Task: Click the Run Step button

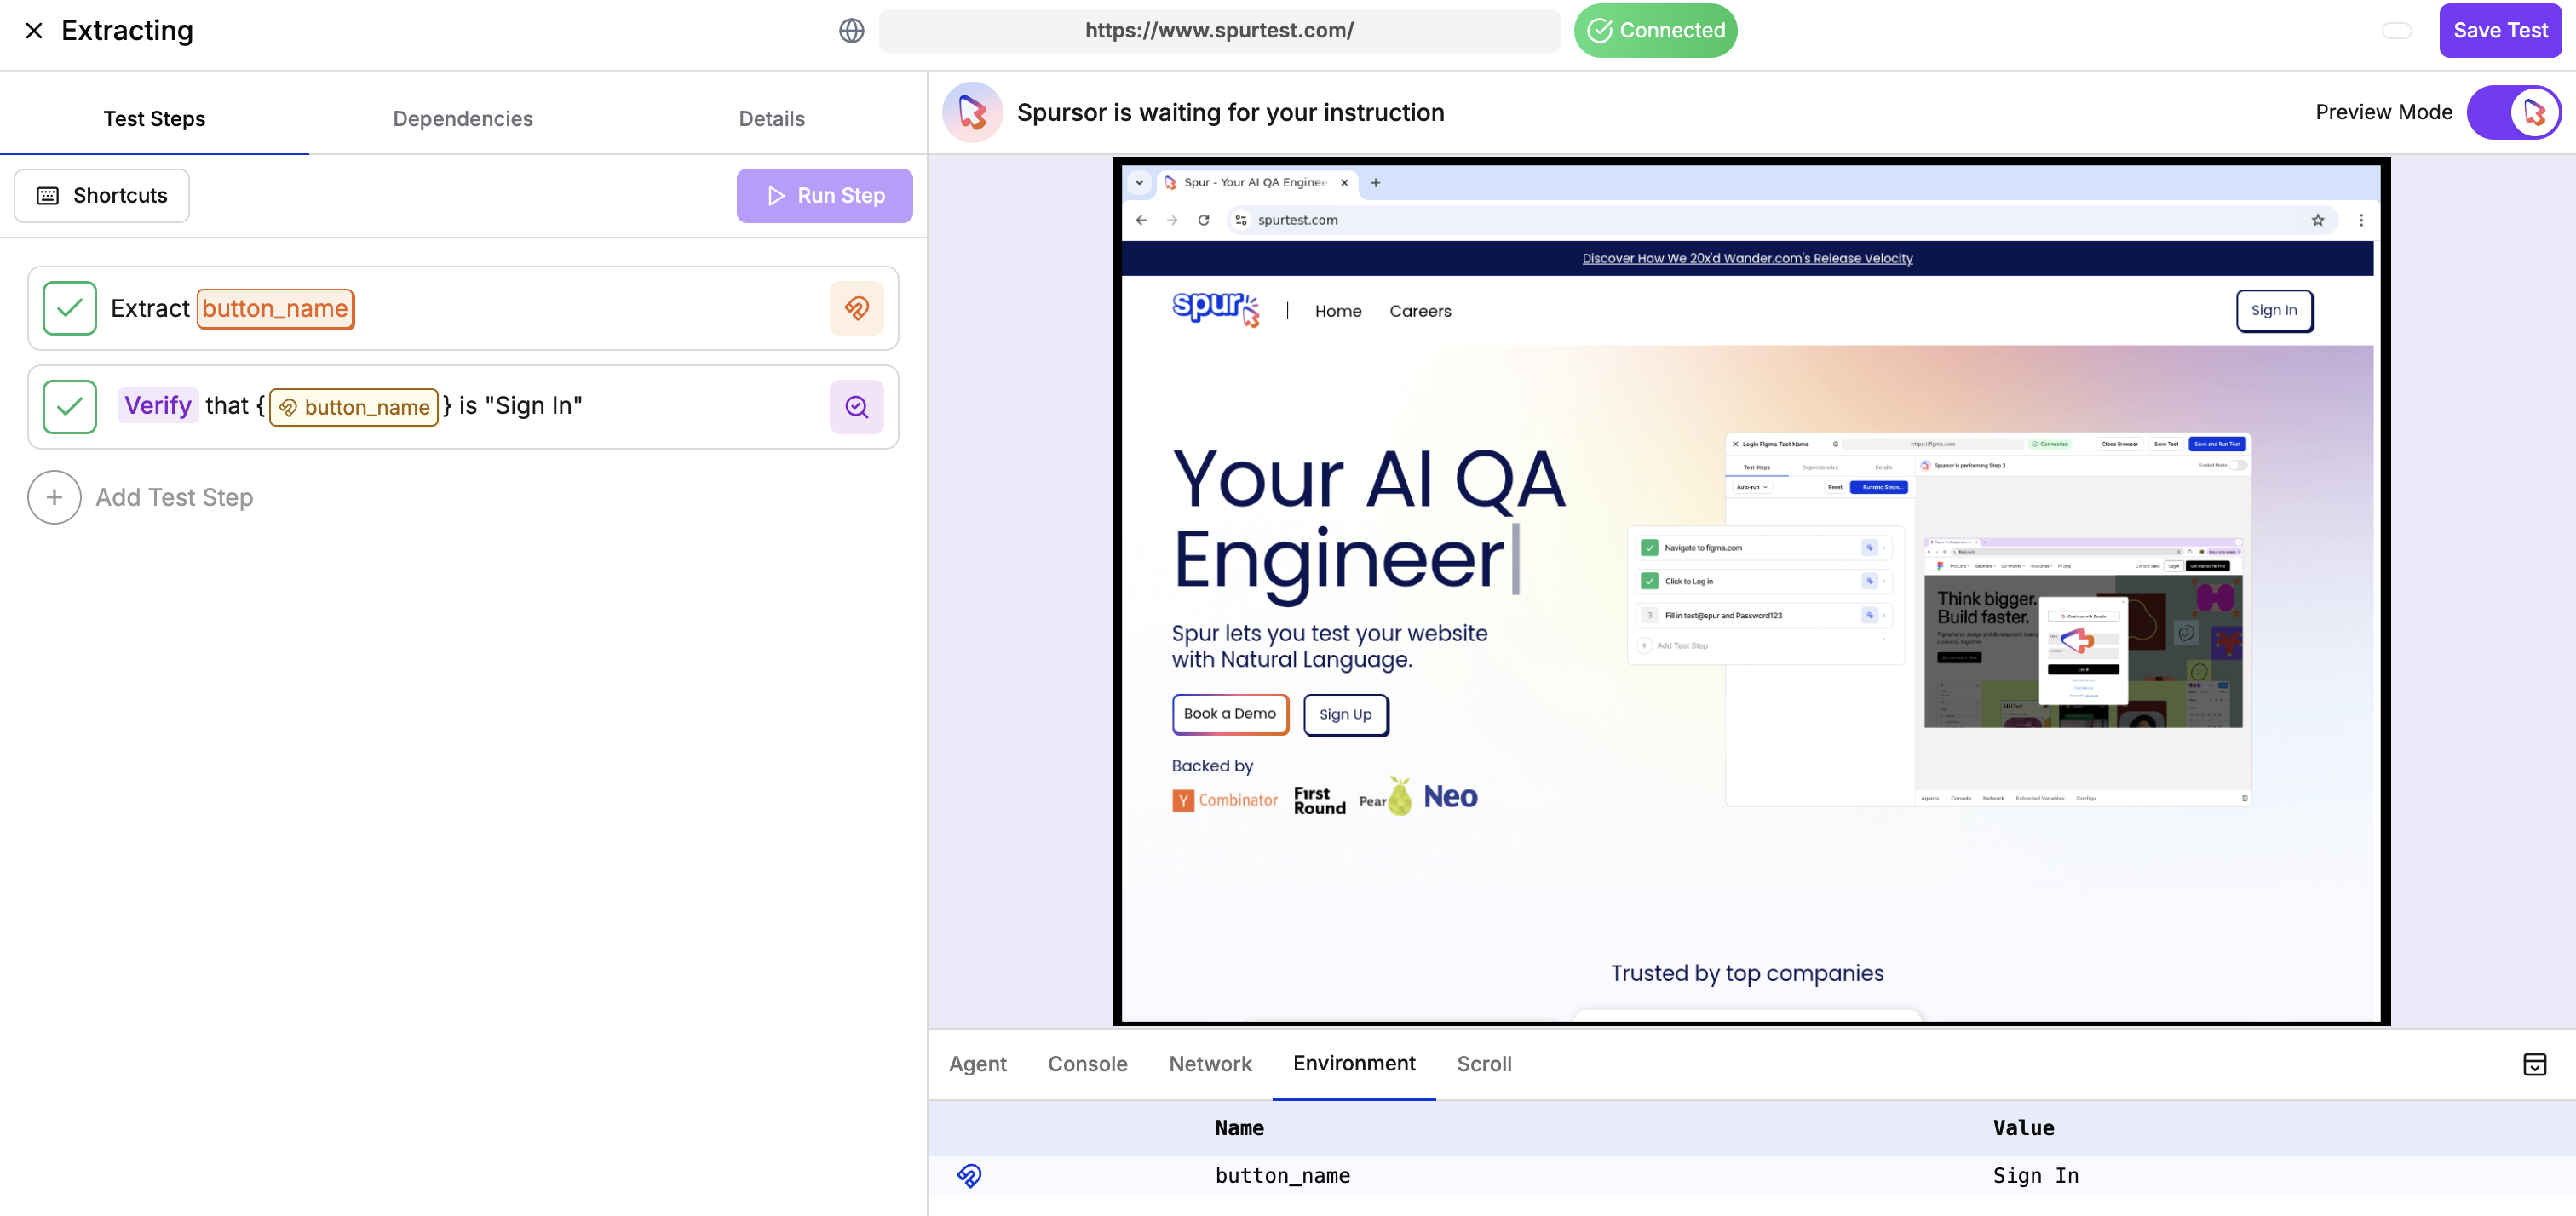Action: coord(824,195)
